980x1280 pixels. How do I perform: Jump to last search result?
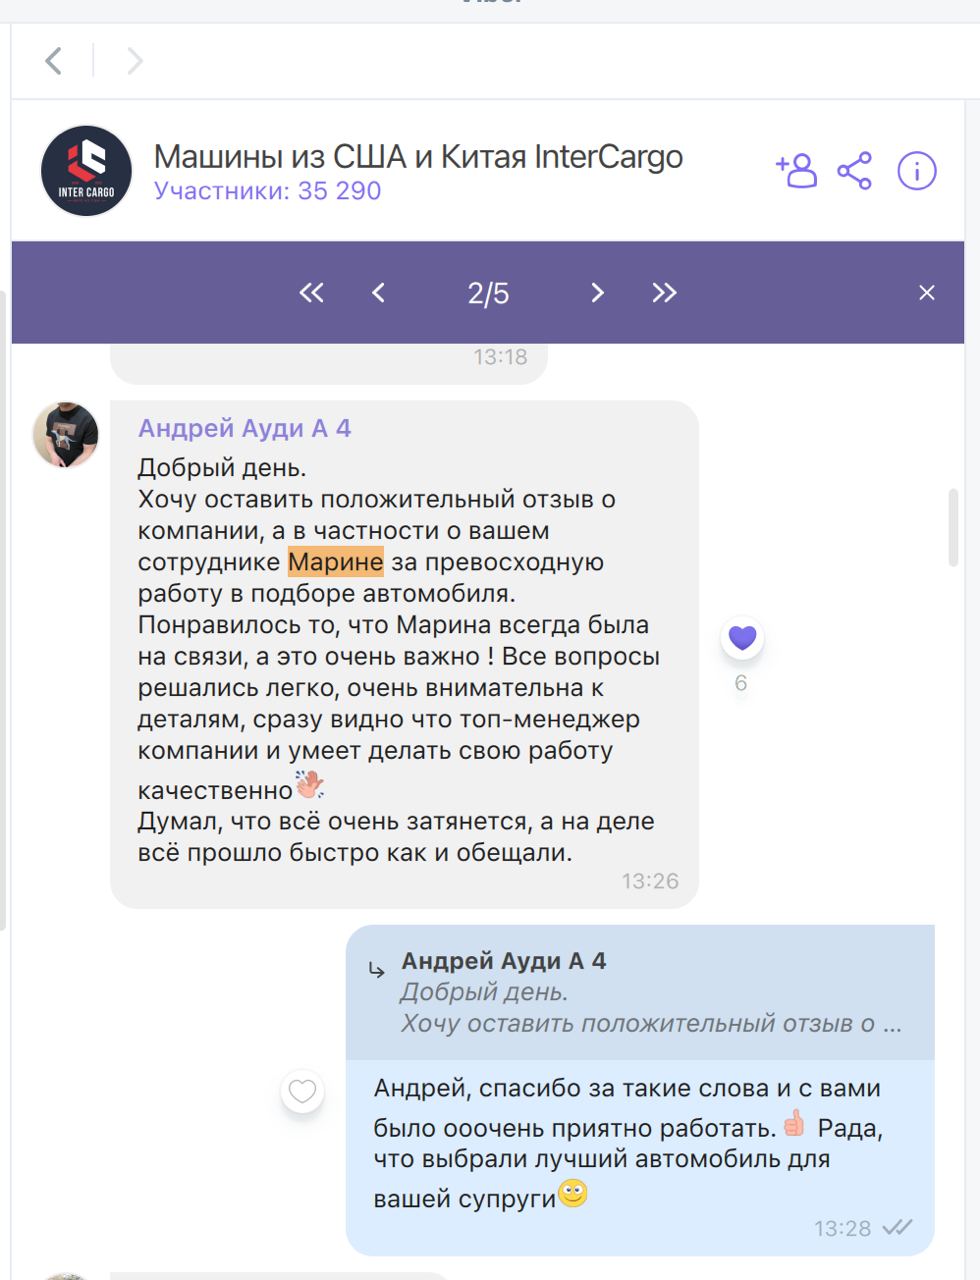pos(664,292)
